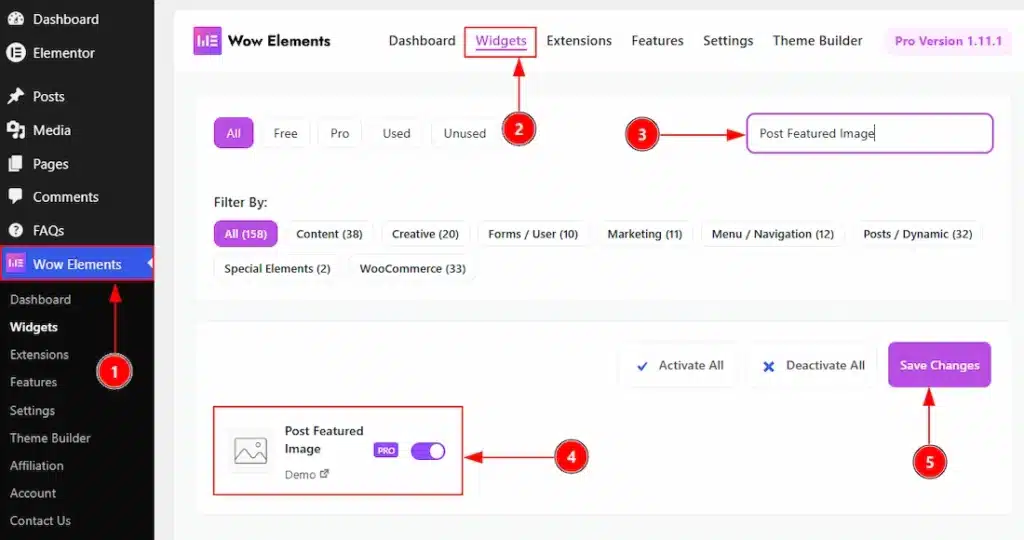The height and width of the screenshot is (540, 1024).
Task: Switch to the Features header tab
Action: 657,40
